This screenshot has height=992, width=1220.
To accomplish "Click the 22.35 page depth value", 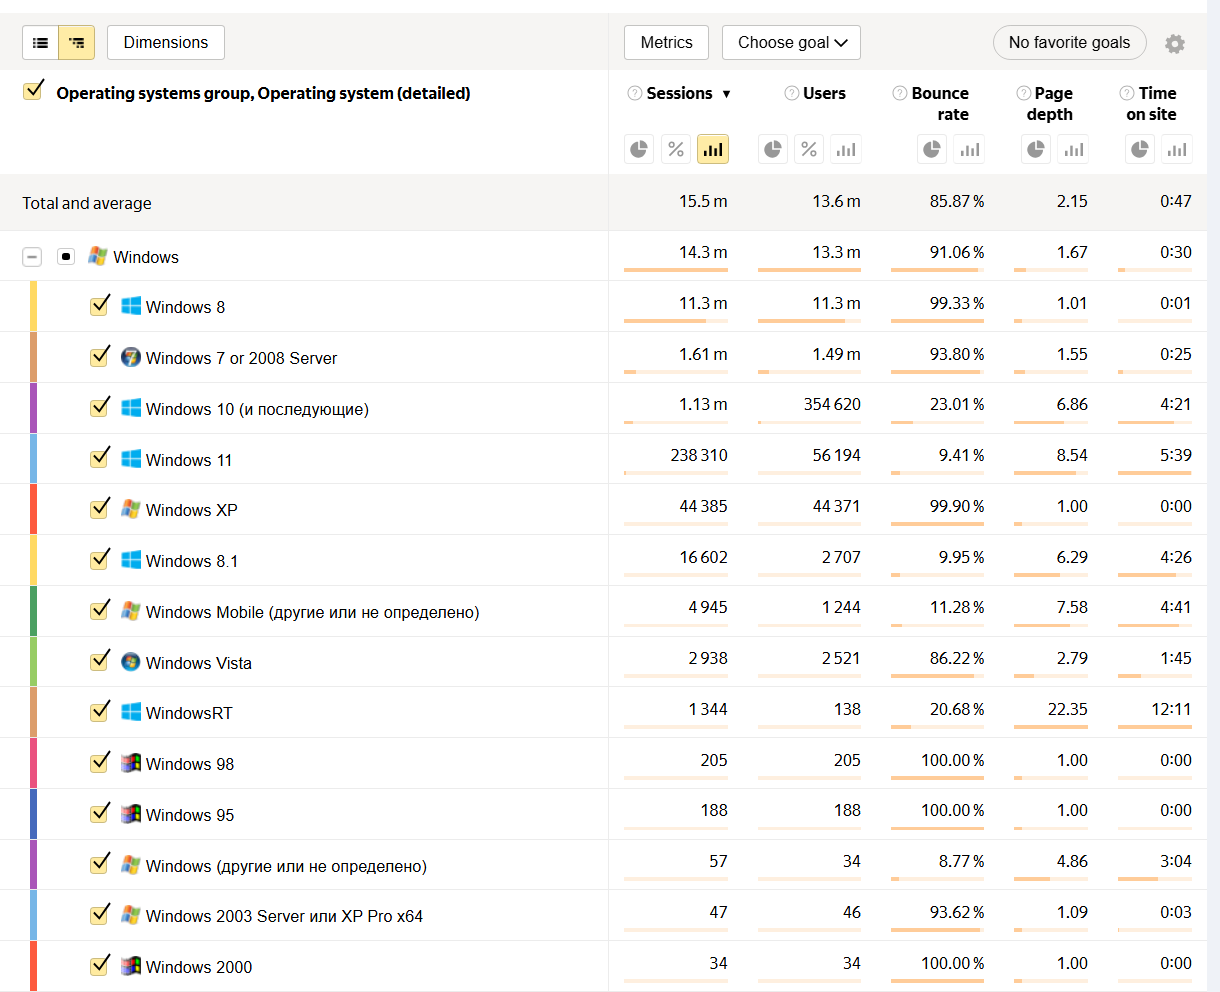I will pos(1067,709).
